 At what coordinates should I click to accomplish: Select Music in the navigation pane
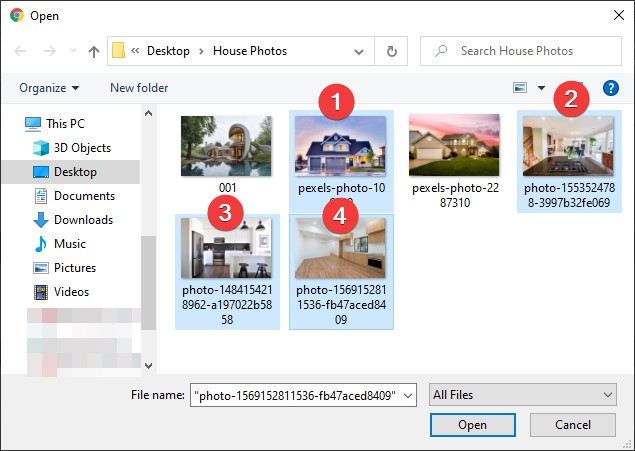(70, 244)
